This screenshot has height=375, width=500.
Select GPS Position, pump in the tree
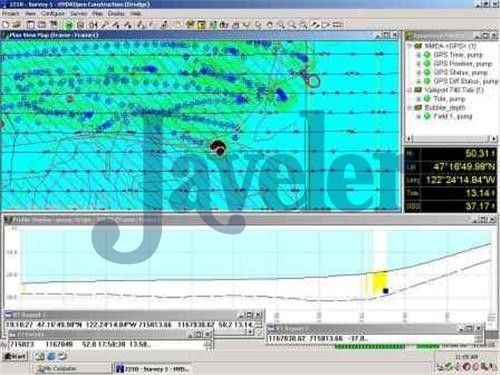pyautogui.click(x=463, y=64)
